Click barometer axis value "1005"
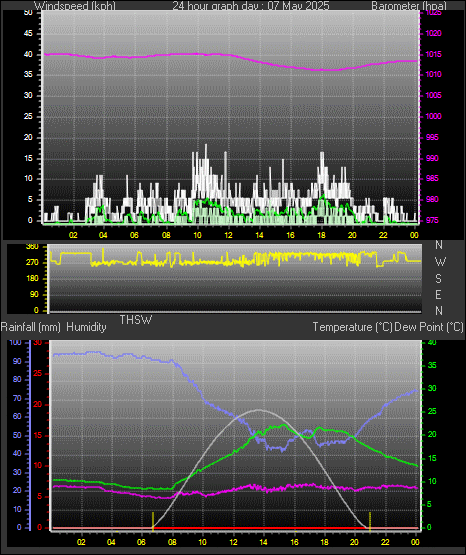The width and height of the screenshot is (466, 555). point(433,96)
